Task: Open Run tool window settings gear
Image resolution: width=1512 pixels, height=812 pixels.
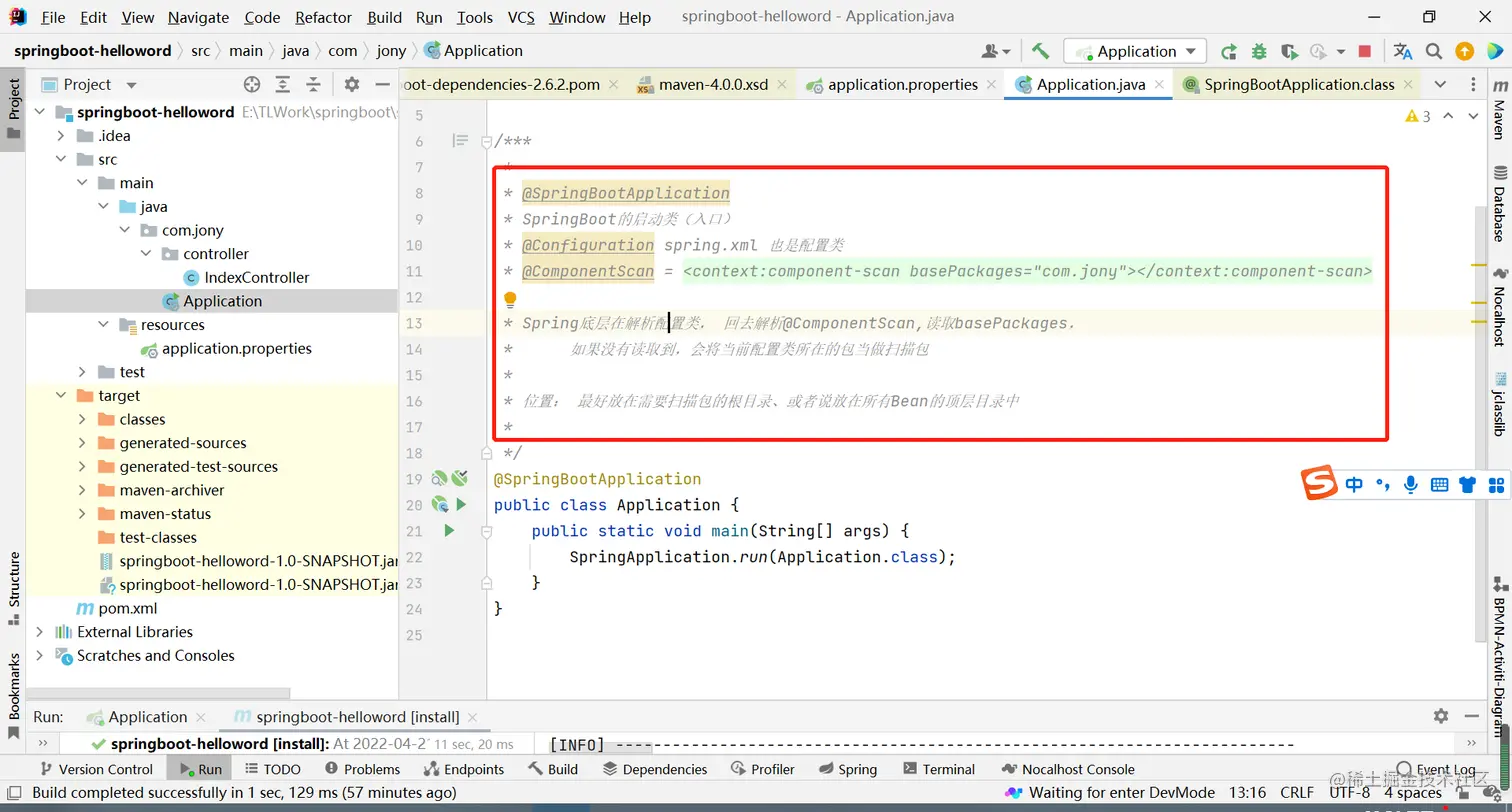Action: point(1441,716)
